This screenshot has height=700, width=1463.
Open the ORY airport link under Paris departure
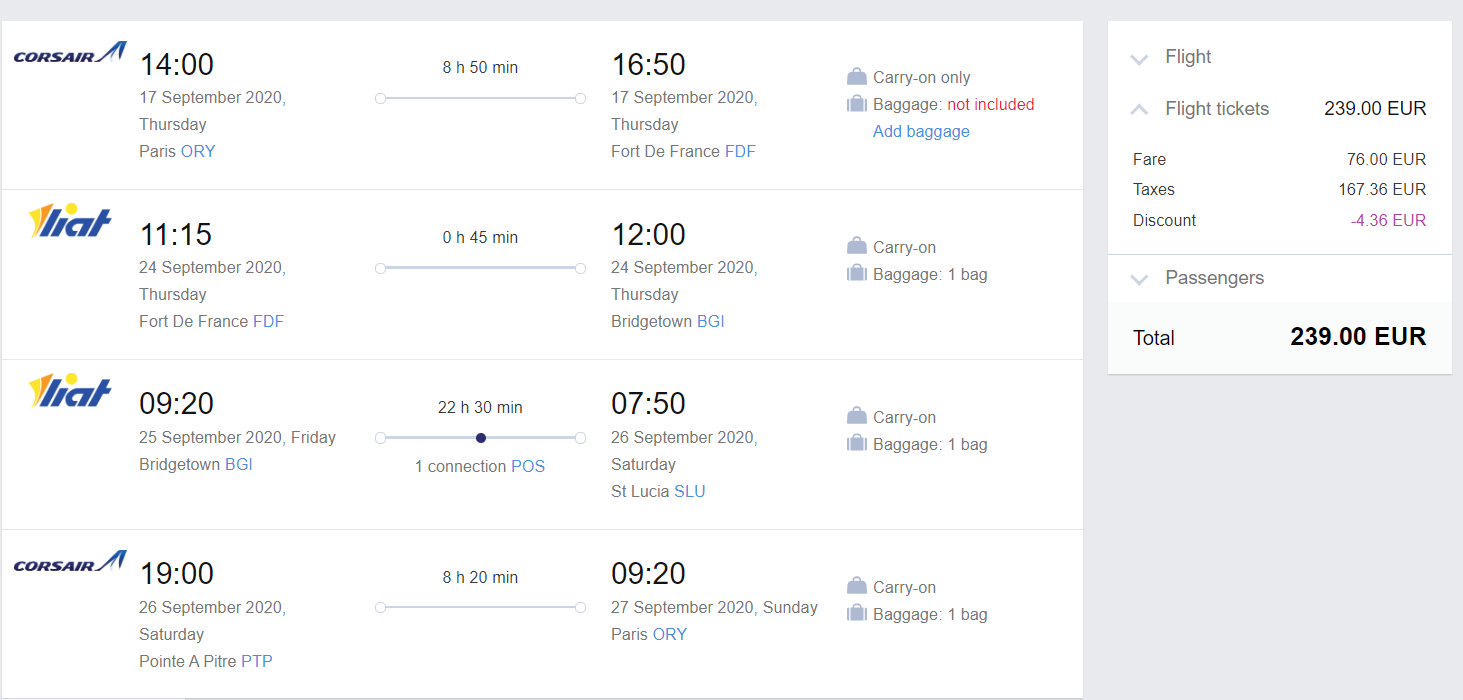pyautogui.click(x=198, y=151)
